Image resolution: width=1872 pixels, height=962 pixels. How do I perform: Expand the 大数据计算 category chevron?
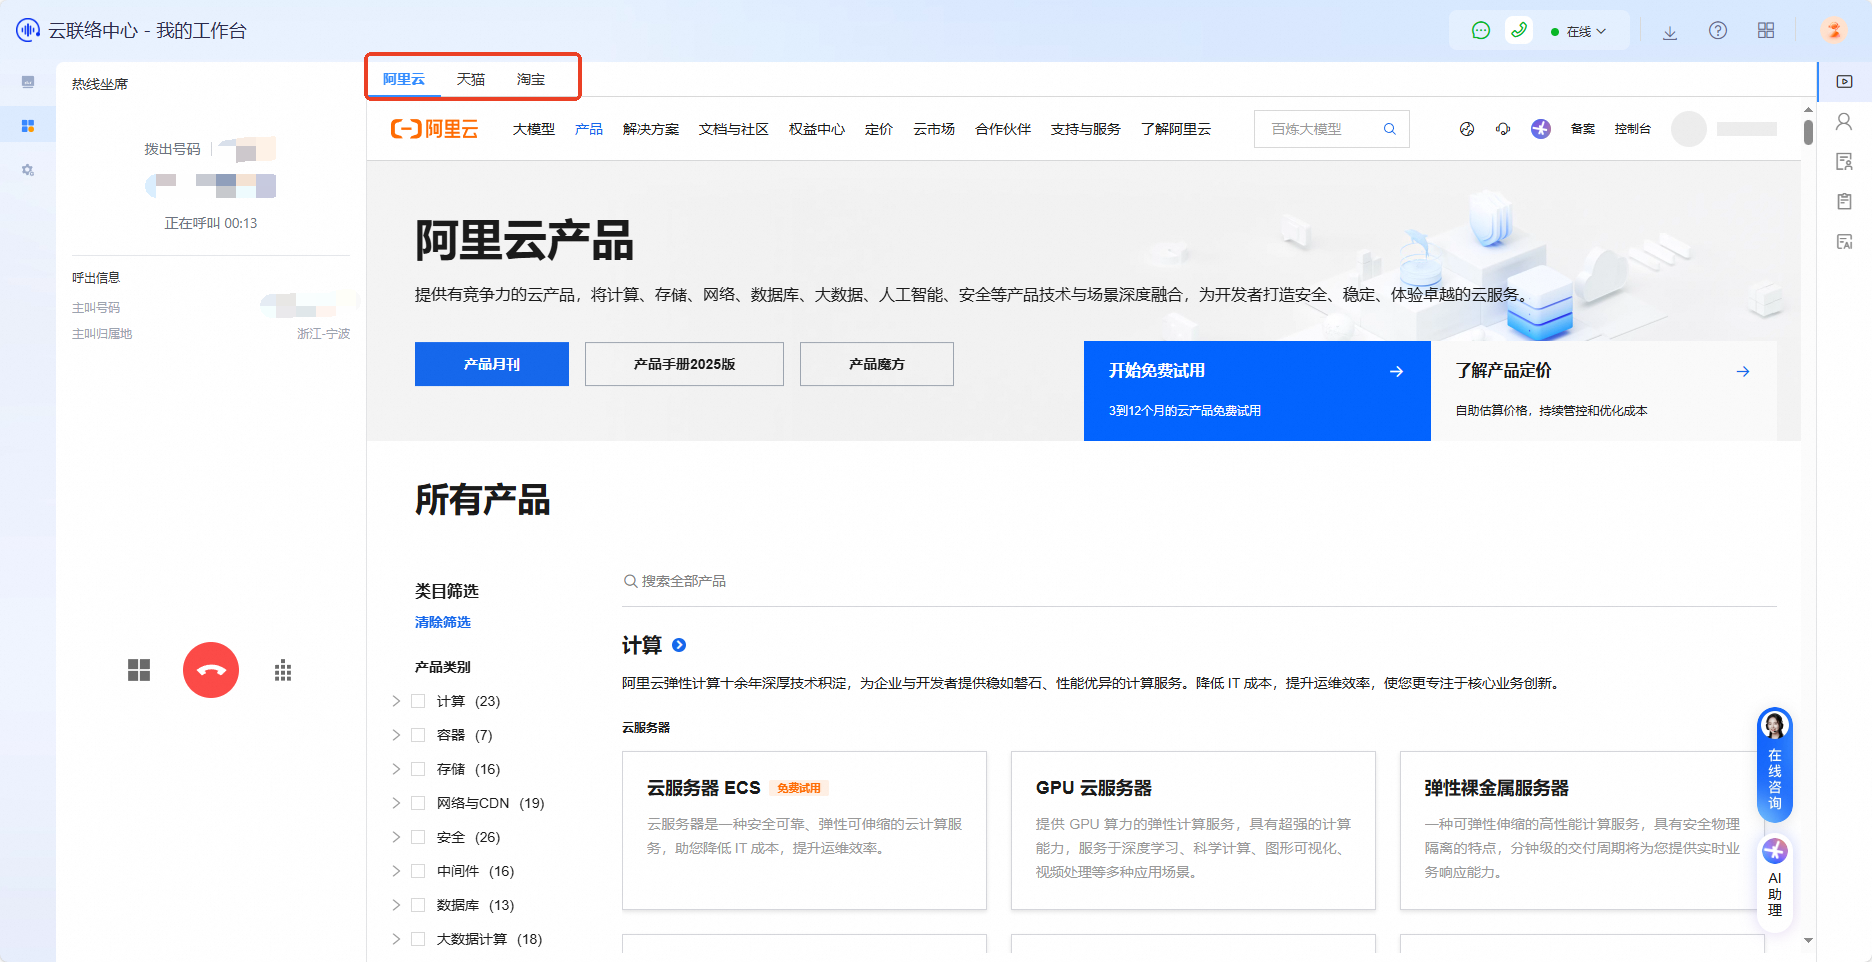tap(396, 939)
